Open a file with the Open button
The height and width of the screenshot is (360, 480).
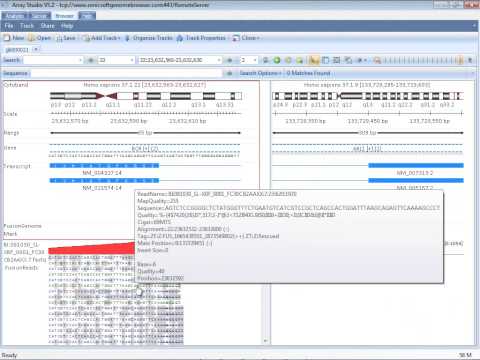(x=40, y=38)
